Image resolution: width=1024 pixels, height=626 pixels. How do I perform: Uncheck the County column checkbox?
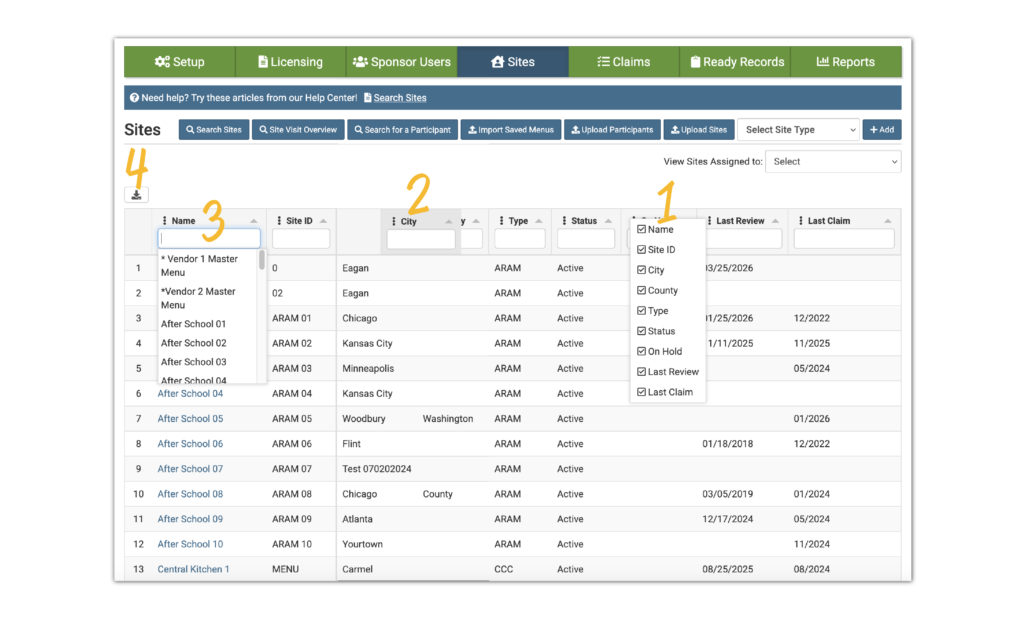pos(641,290)
